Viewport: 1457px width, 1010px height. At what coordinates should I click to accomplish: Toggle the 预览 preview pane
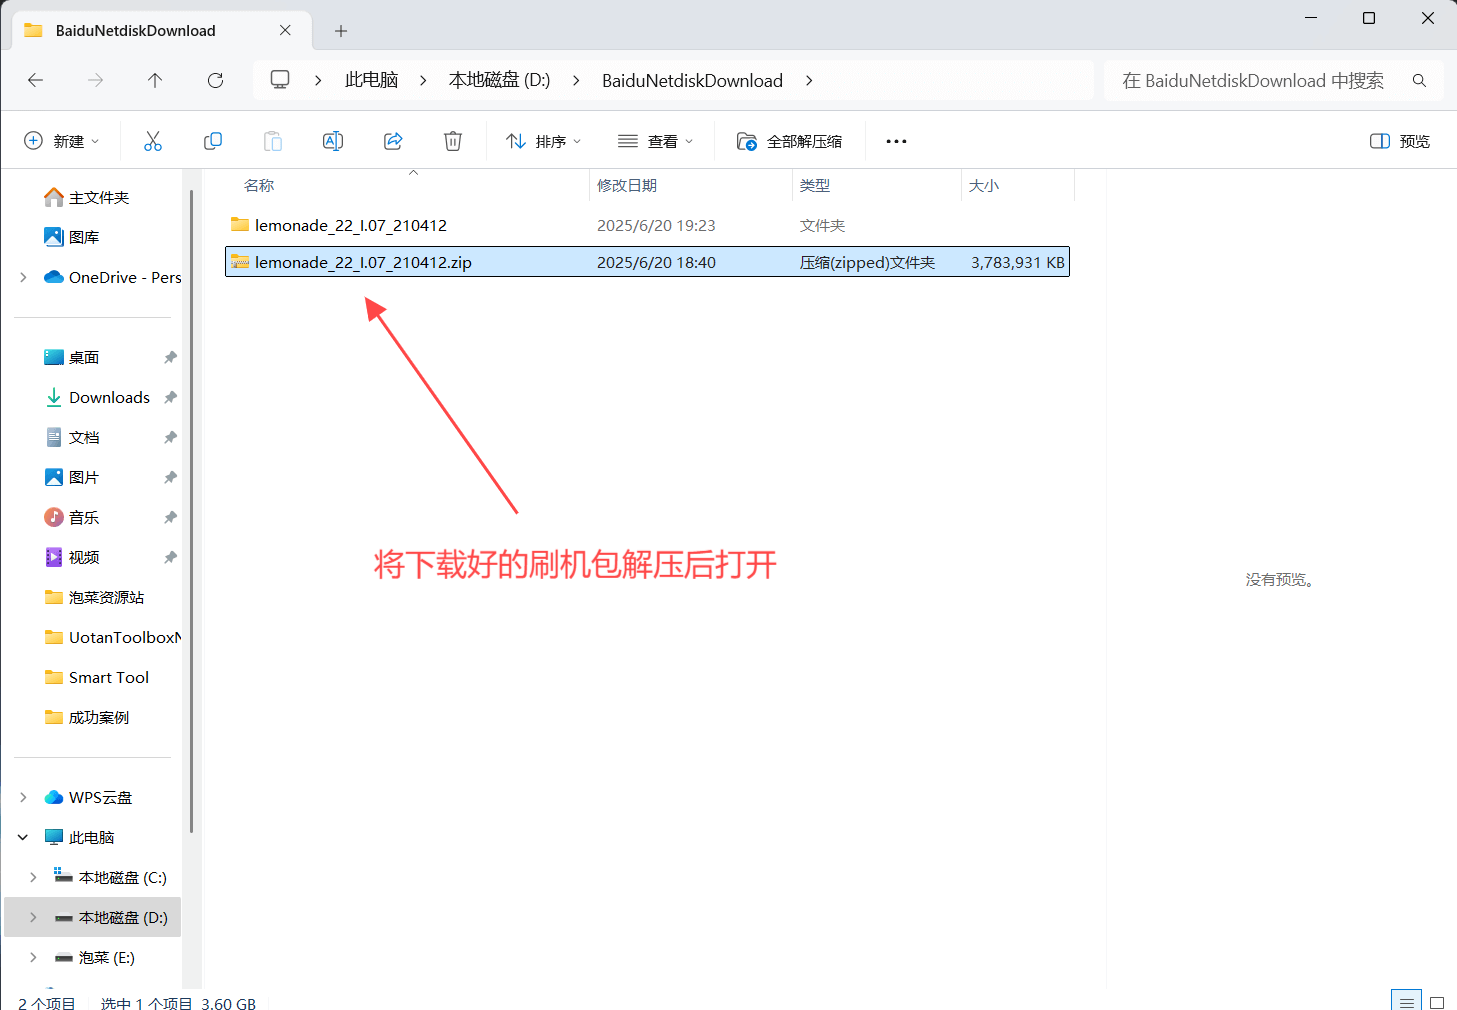pyautogui.click(x=1399, y=141)
